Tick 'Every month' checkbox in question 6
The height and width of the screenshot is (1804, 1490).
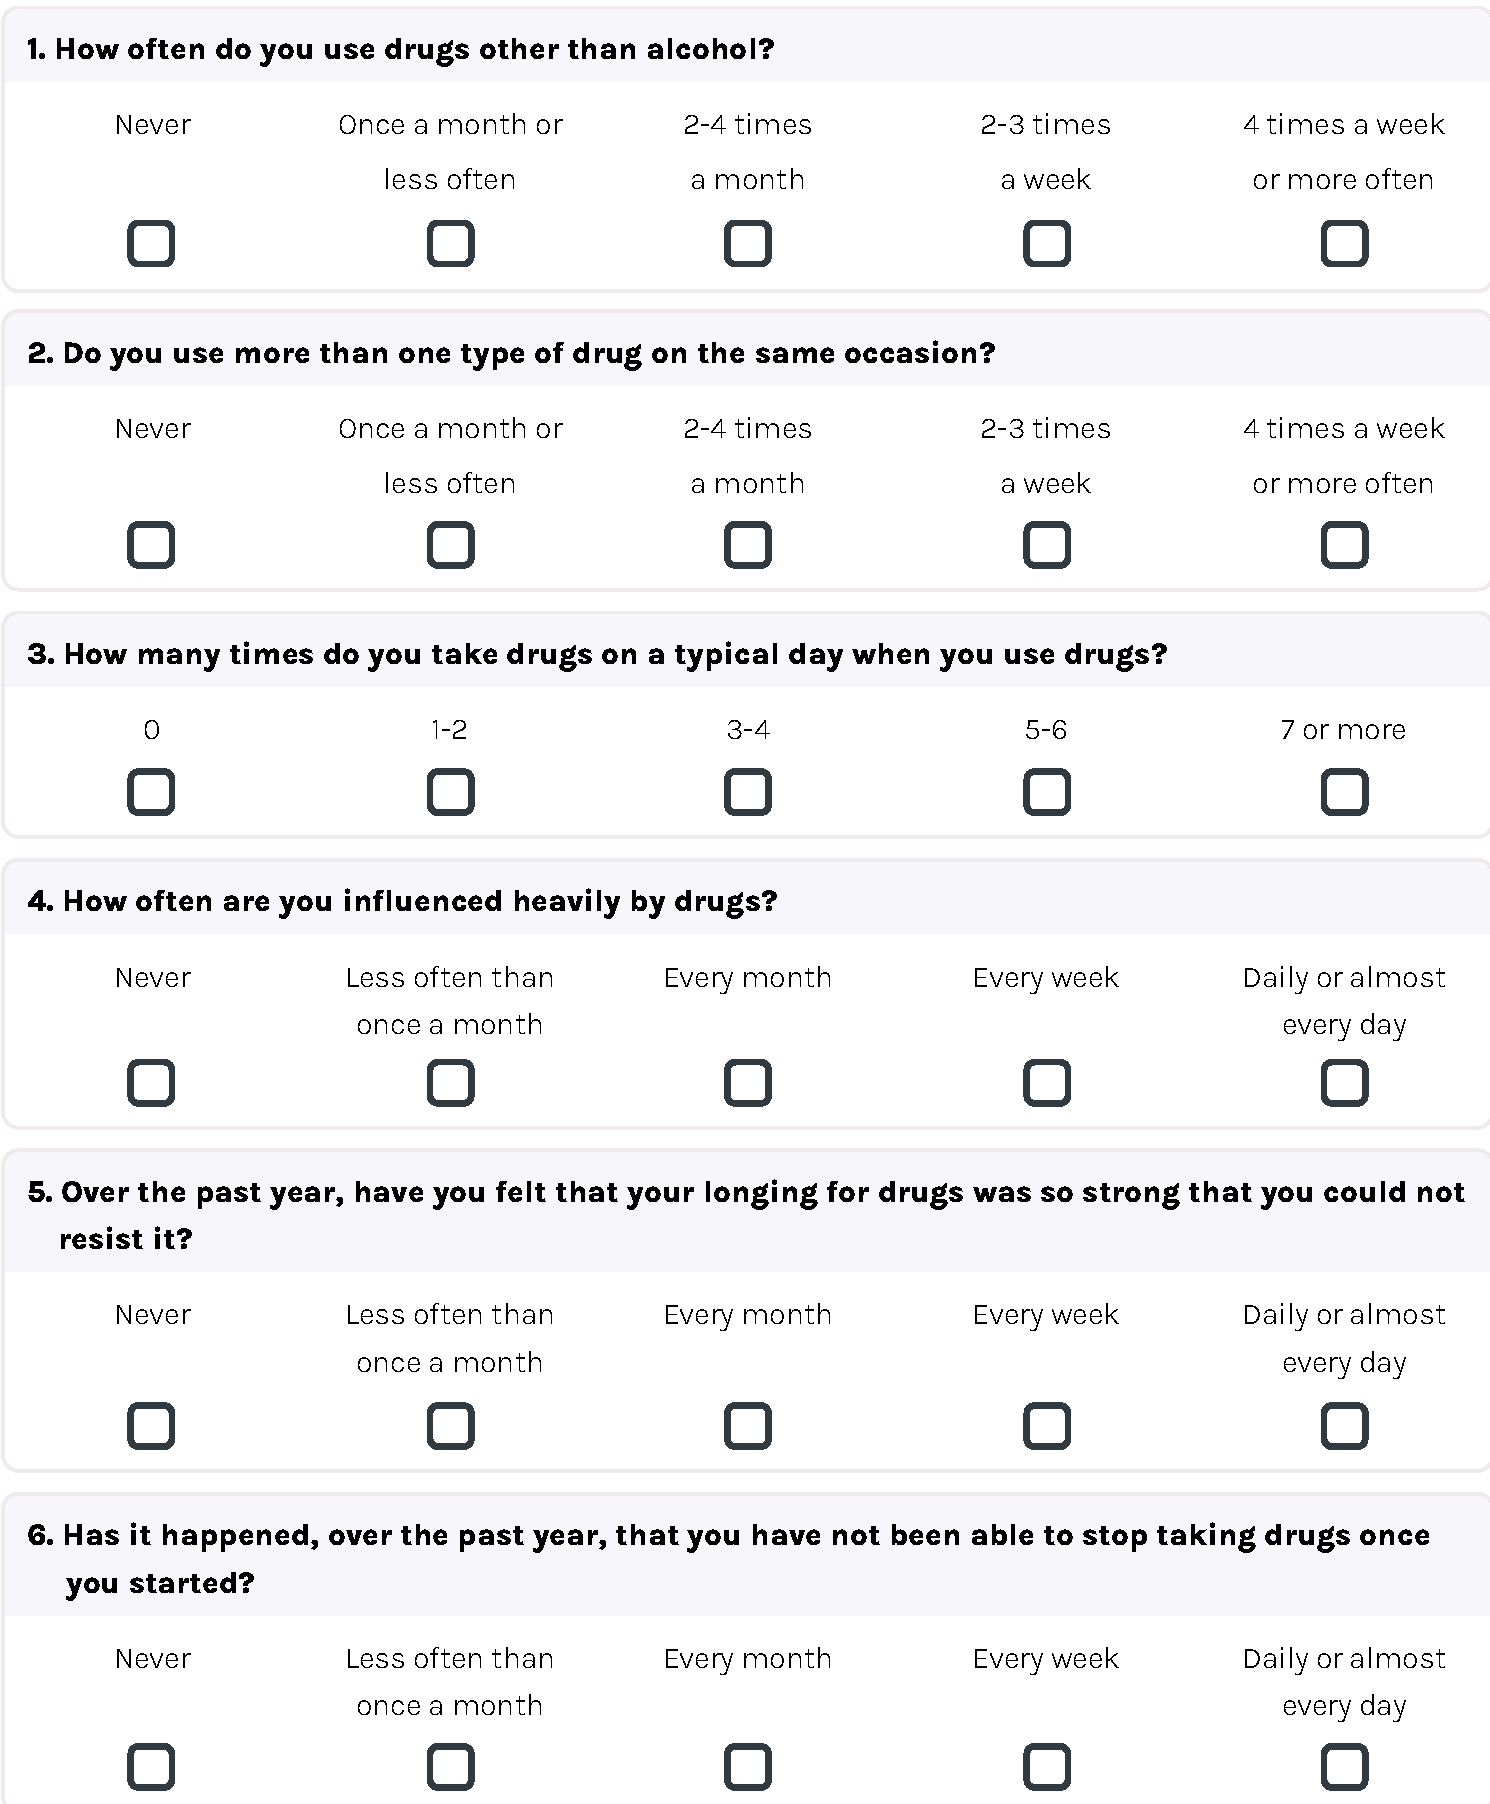pyautogui.click(x=748, y=1768)
